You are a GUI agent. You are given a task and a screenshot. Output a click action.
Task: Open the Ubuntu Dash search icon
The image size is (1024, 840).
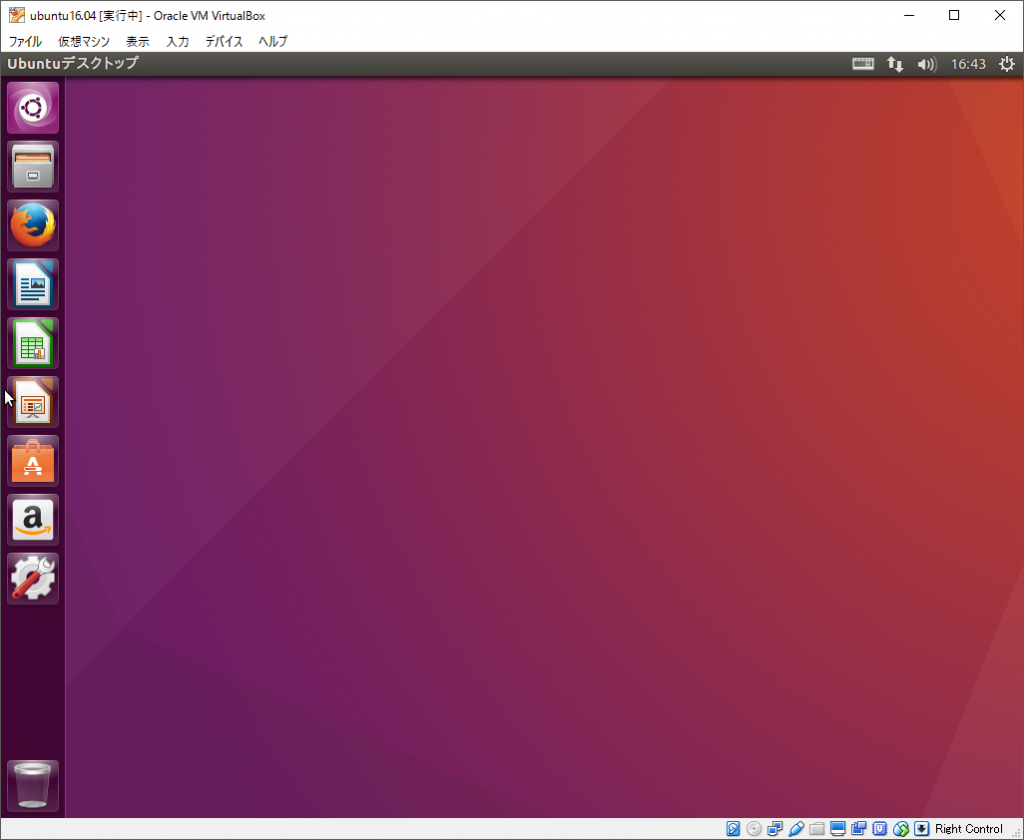click(x=32, y=107)
